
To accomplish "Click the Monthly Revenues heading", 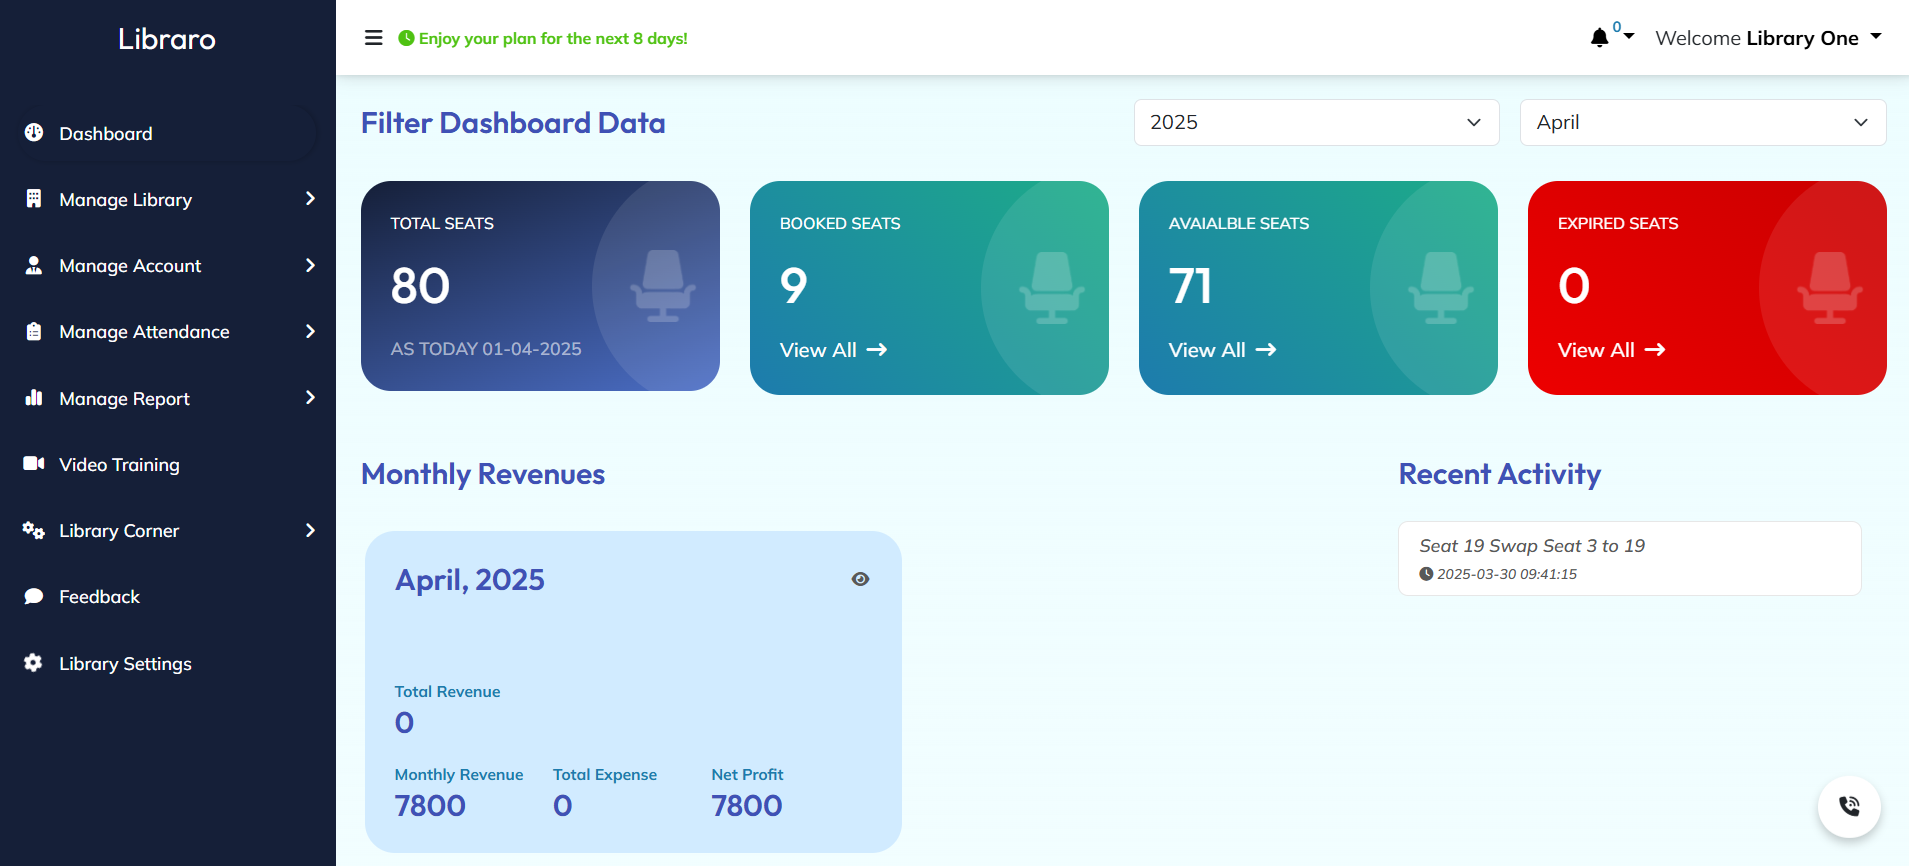I will click(483, 474).
